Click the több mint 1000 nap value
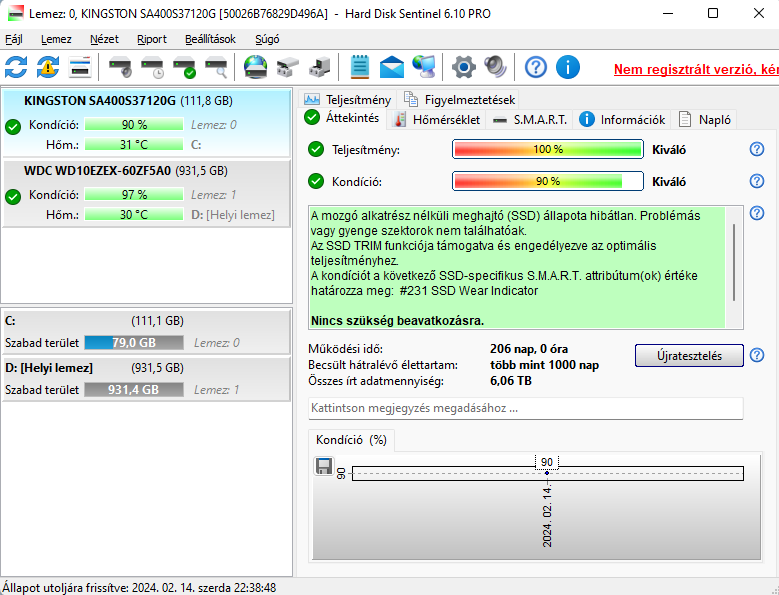 [x=545, y=365]
